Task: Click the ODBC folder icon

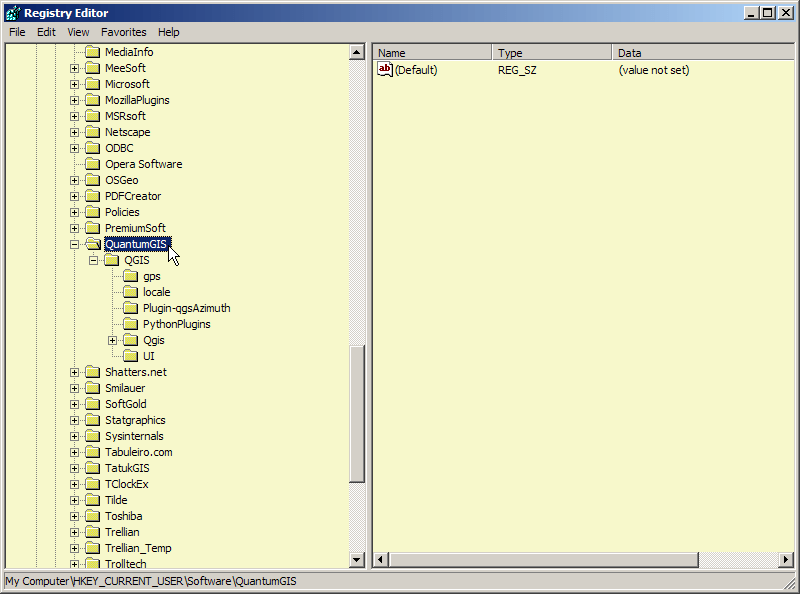Action: (92, 148)
